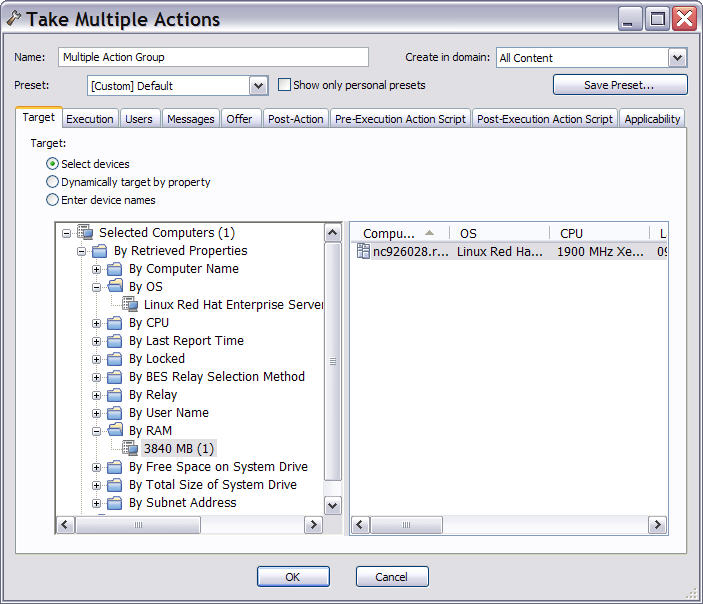Expand the By Computer Name node

pyautogui.click(x=96, y=269)
